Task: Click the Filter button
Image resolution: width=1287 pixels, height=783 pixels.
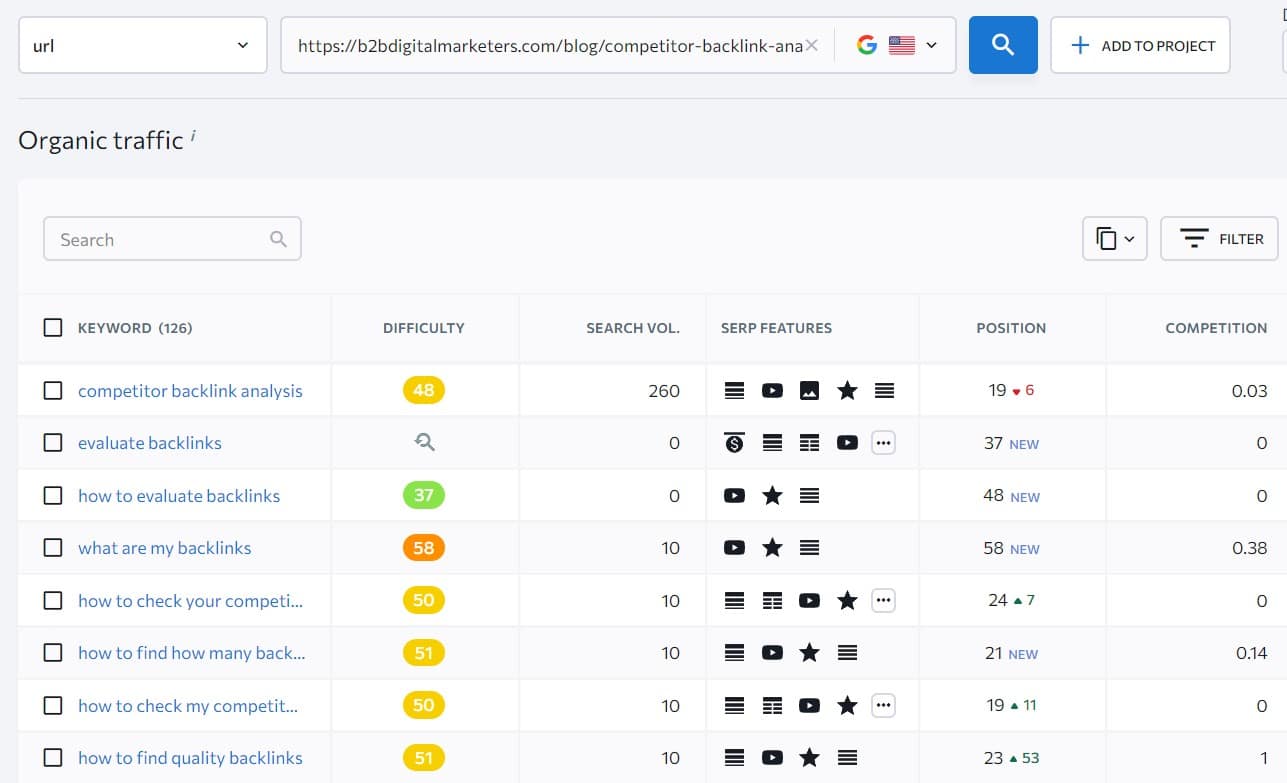Action: [1219, 239]
